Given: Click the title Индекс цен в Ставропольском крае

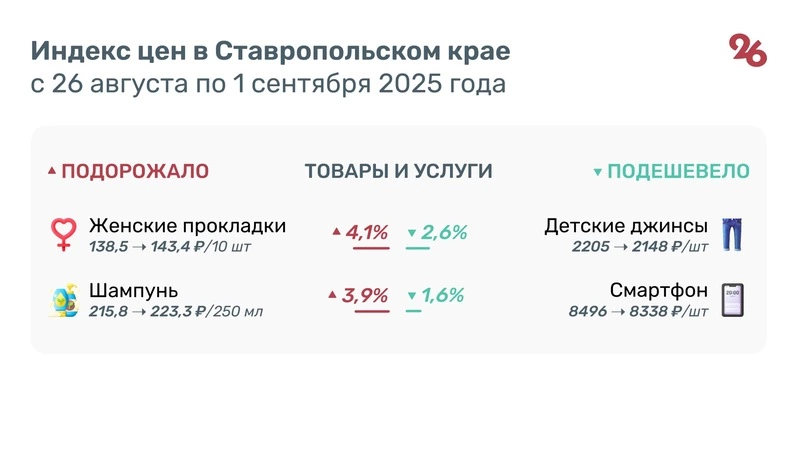Looking at the screenshot, I should click(x=270, y=50).
